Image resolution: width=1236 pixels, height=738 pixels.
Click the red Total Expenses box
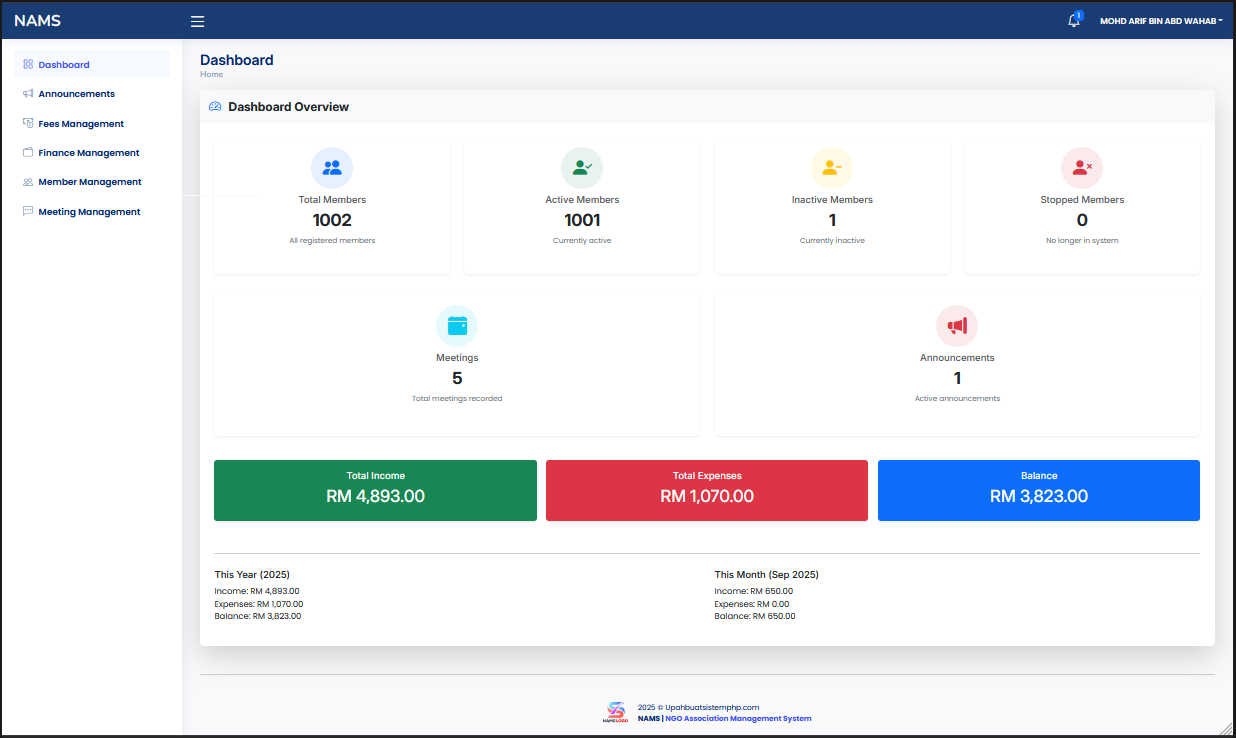tap(707, 490)
